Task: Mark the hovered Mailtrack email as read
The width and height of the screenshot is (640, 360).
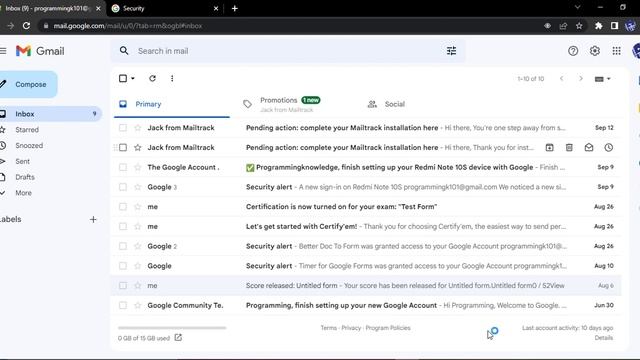Action: tap(589, 147)
